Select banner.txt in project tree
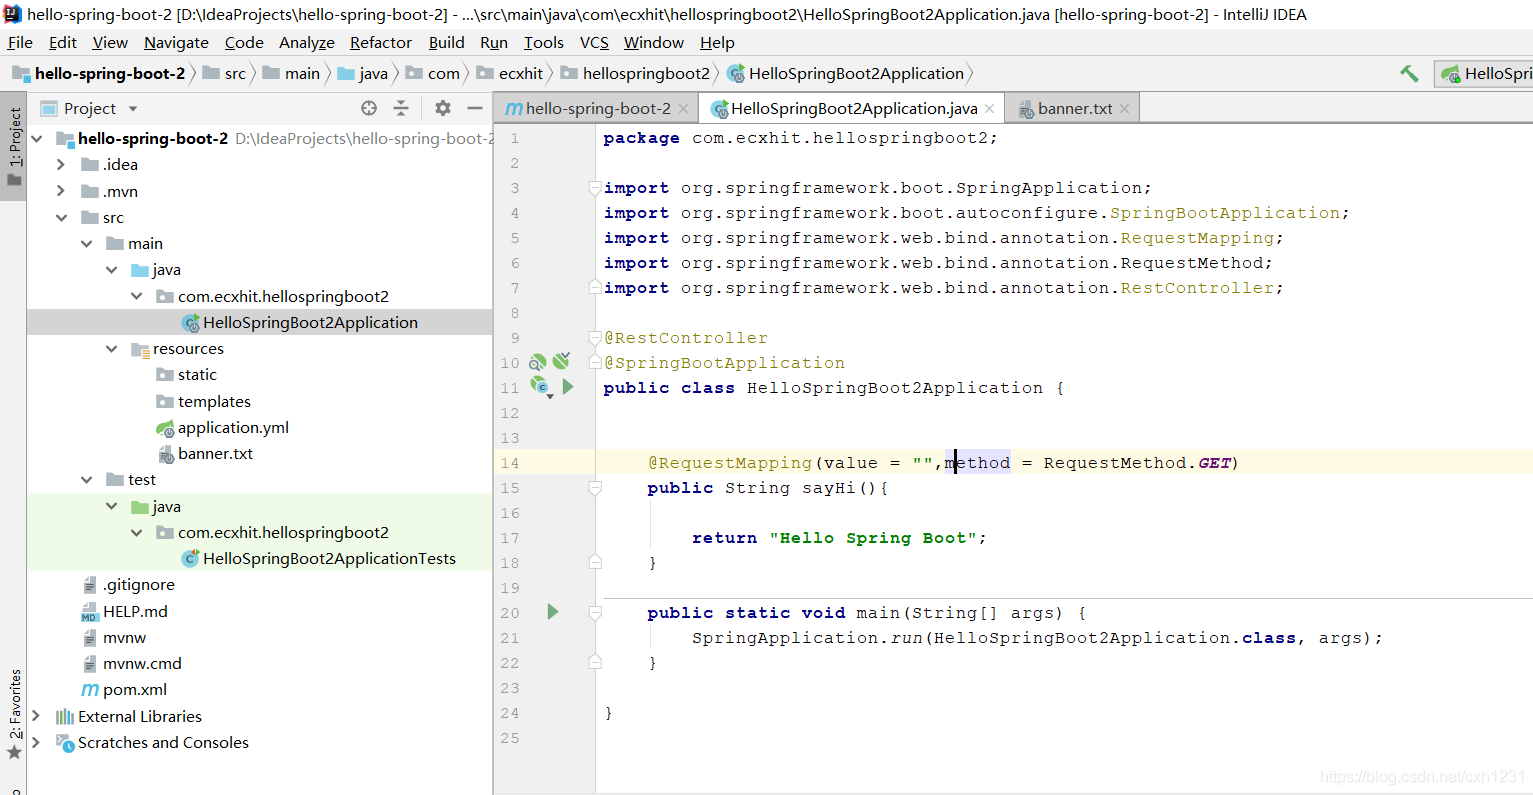Image resolution: width=1533 pixels, height=795 pixels. (215, 453)
